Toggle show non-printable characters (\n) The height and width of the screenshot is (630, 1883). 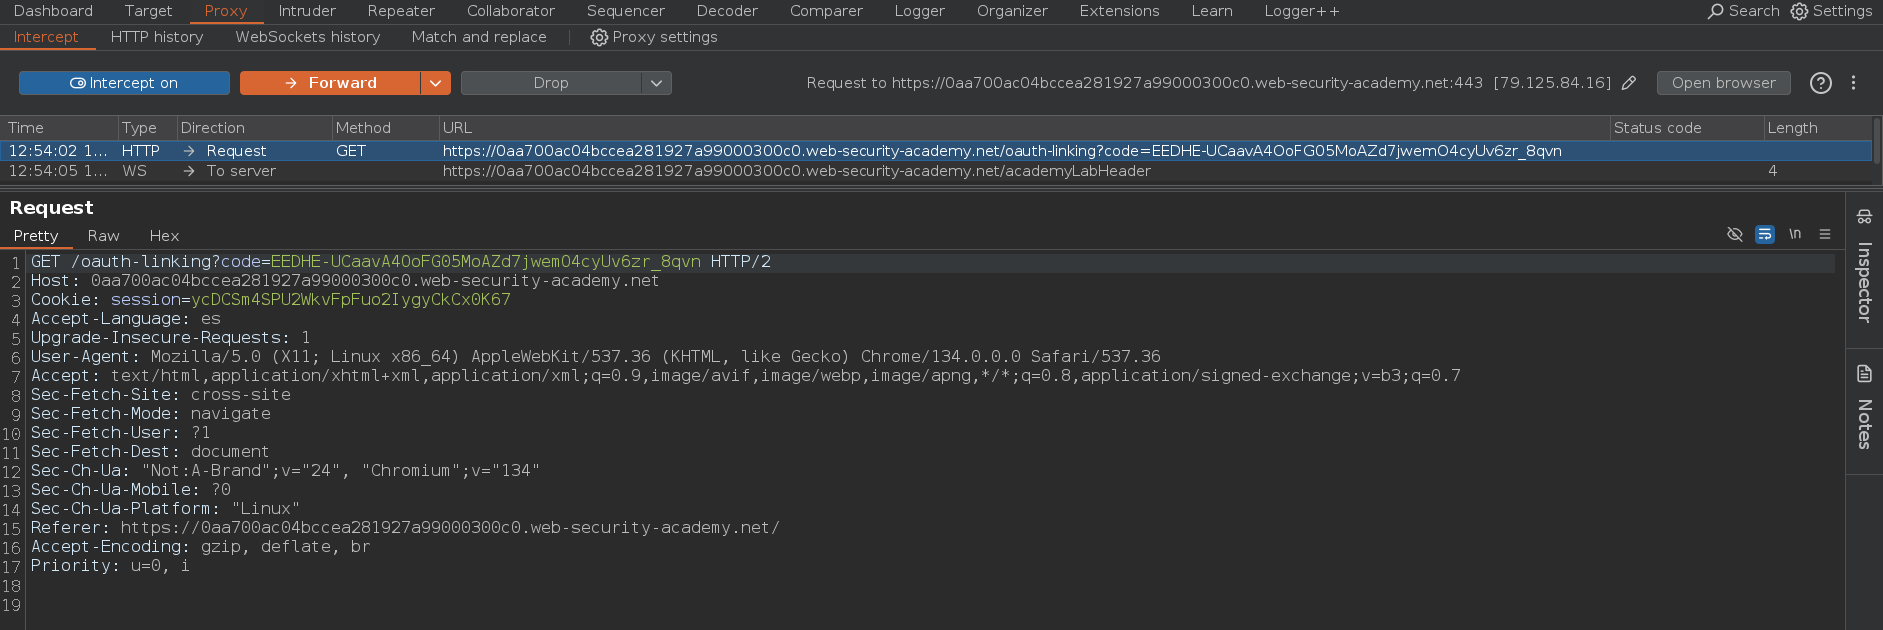coord(1795,234)
